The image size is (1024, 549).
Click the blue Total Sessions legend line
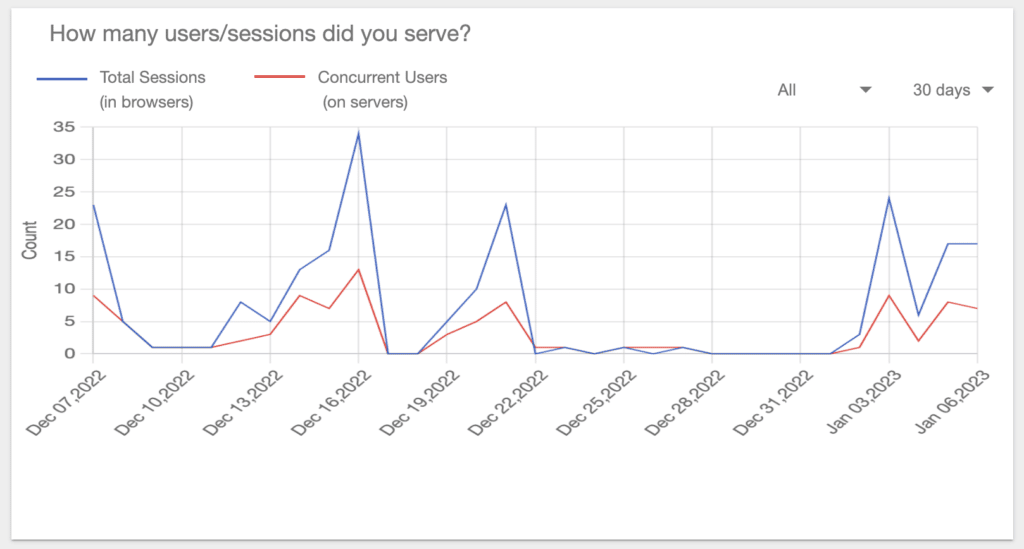61,78
